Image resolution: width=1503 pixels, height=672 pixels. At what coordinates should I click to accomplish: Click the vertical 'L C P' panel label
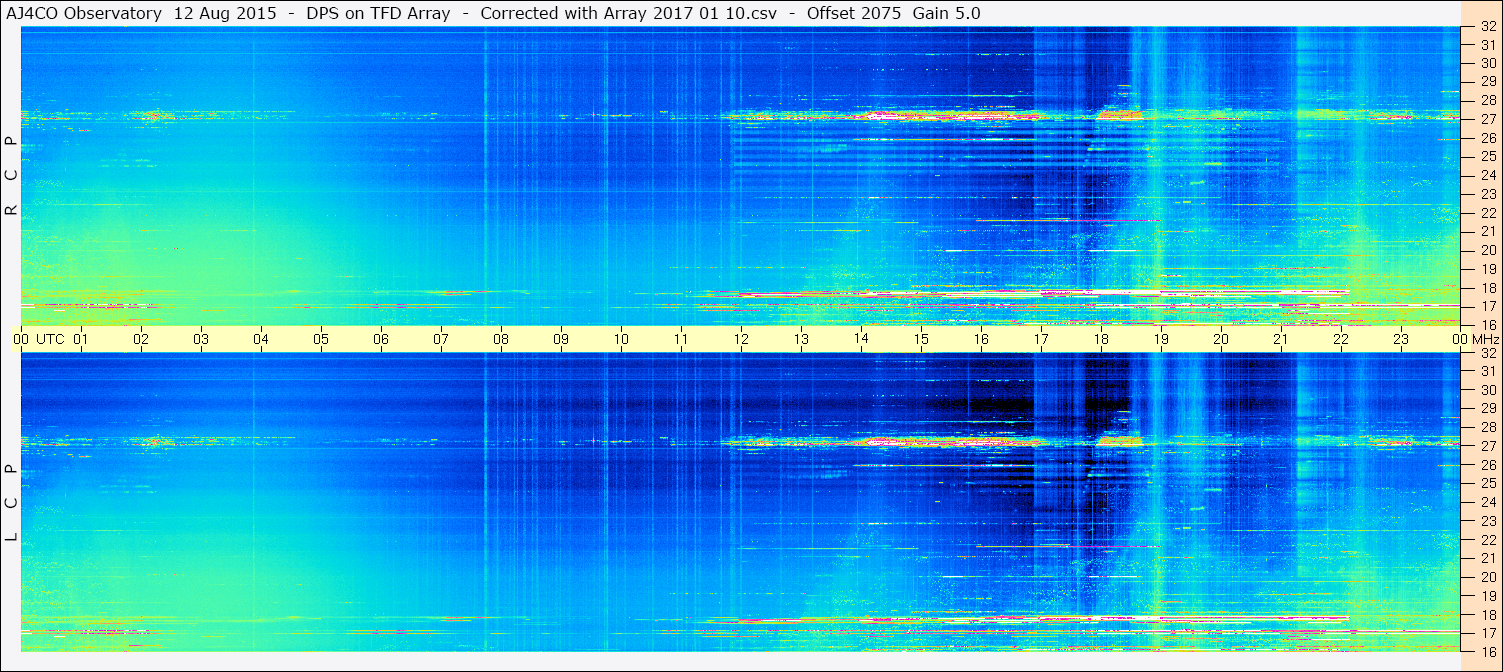12,503
